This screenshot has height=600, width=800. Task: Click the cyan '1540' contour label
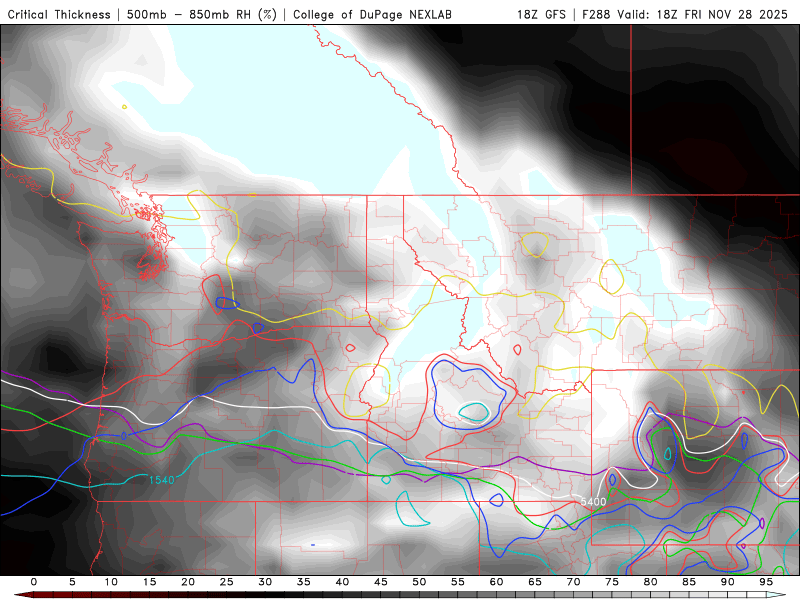click(x=162, y=480)
